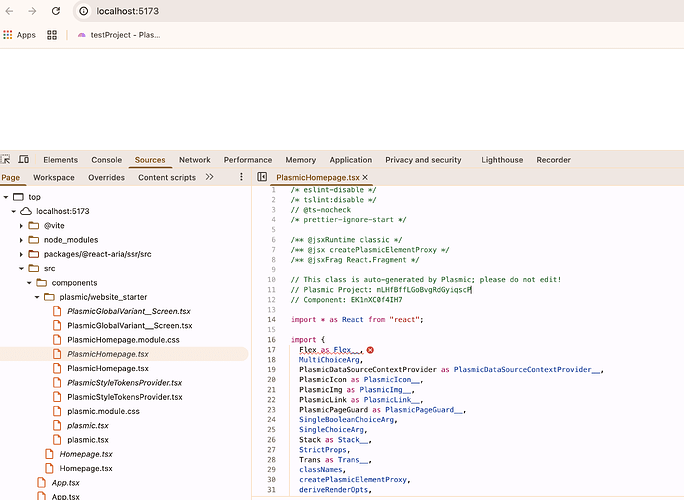The height and width of the screenshot is (500, 684).
Task: Close the PlasmicHomepage.tsx editor tab
Action: [367, 177]
